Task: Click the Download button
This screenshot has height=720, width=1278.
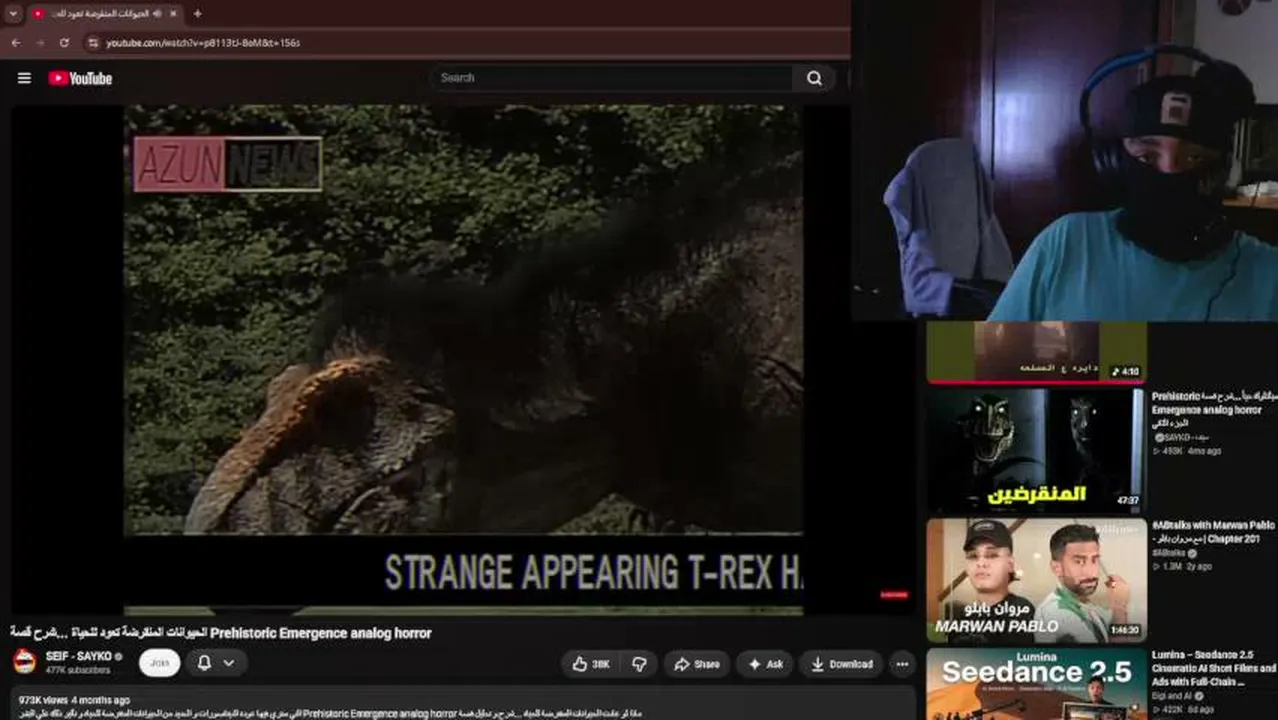Action: [x=841, y=664]
